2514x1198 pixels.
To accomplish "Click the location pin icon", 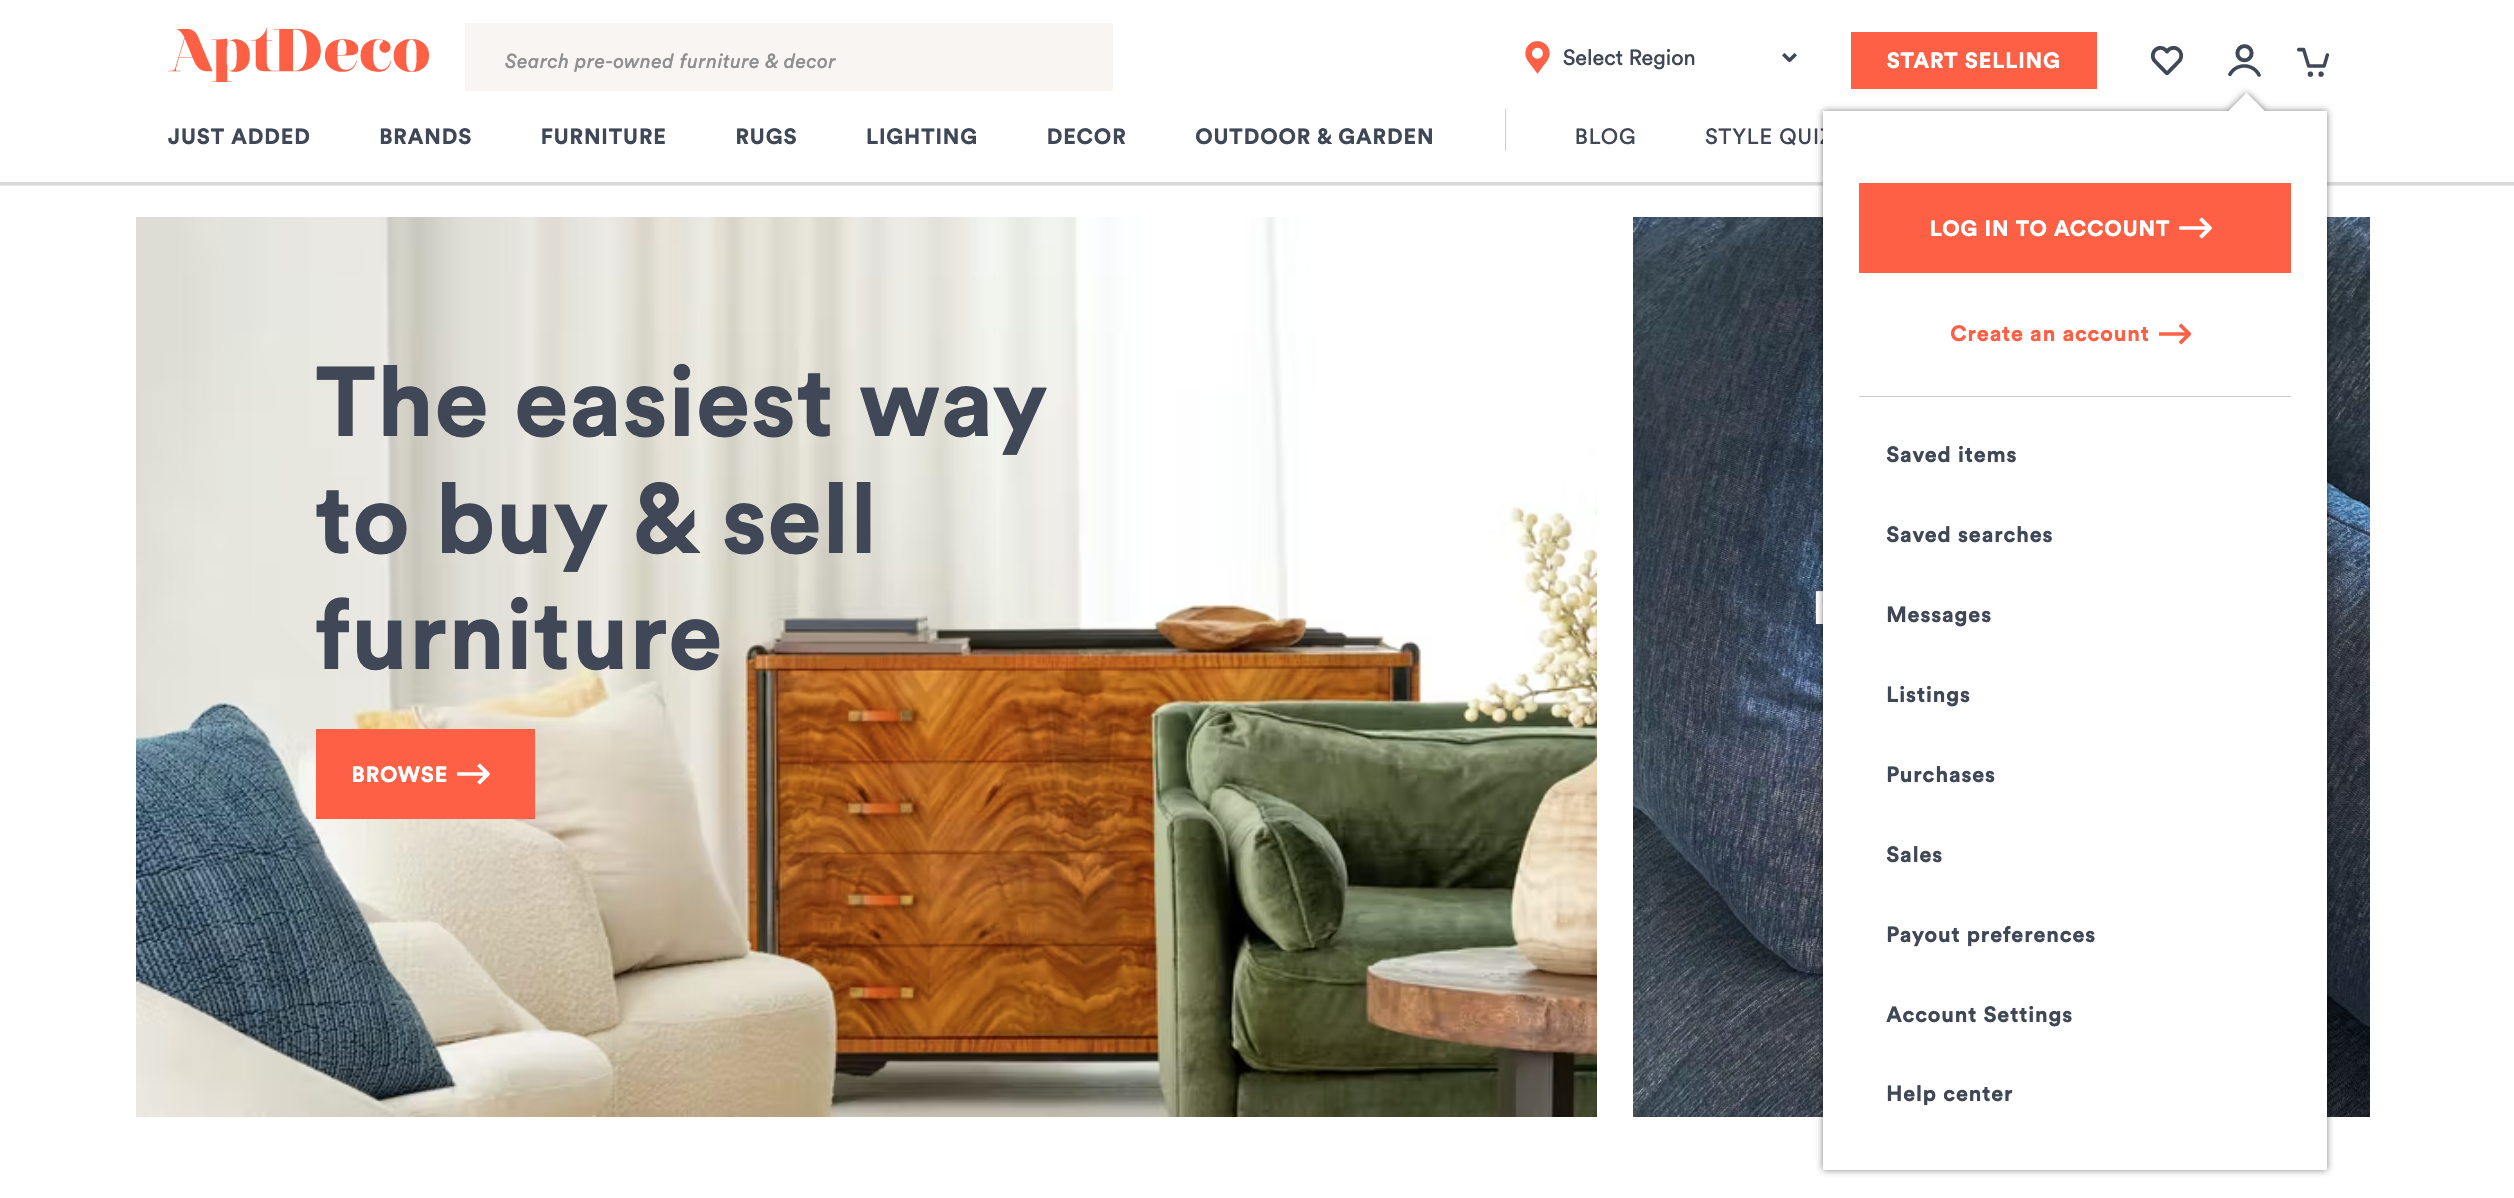I will [x=1536, y=58].
